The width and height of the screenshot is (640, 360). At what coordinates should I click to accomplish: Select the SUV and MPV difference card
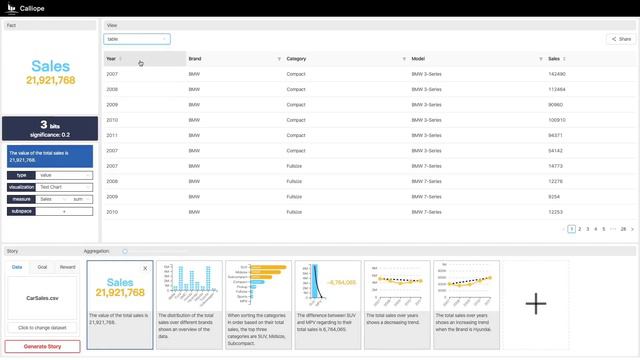(x=328, y=305)
